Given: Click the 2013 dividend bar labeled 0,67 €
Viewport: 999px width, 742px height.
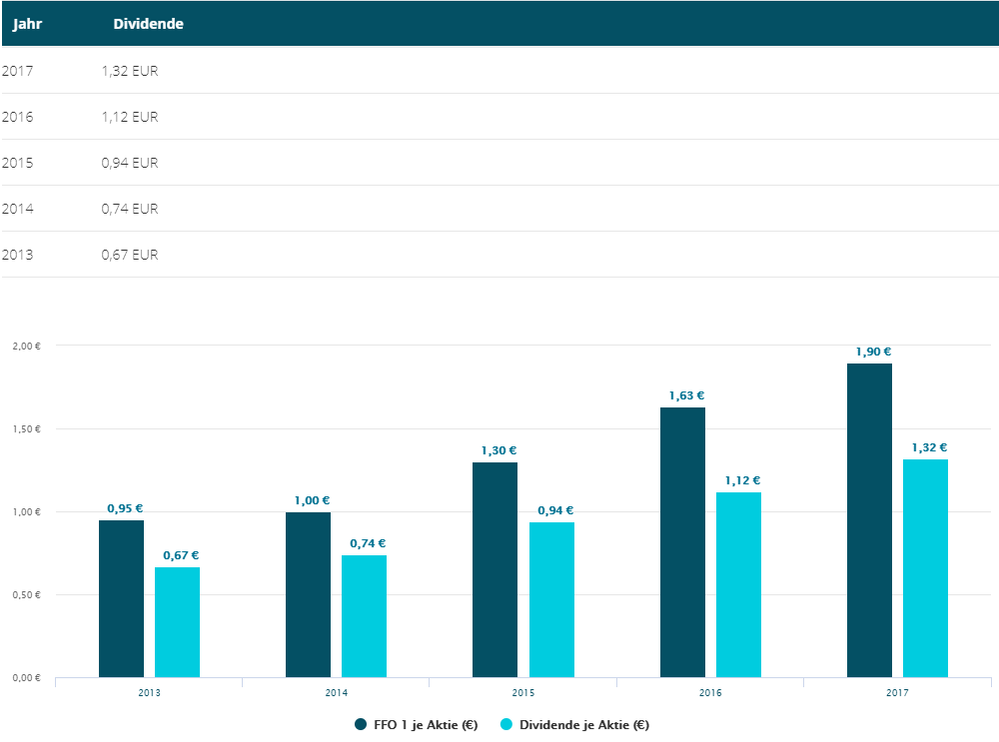Looking at the screenshot, I should (x=177, y=622).
